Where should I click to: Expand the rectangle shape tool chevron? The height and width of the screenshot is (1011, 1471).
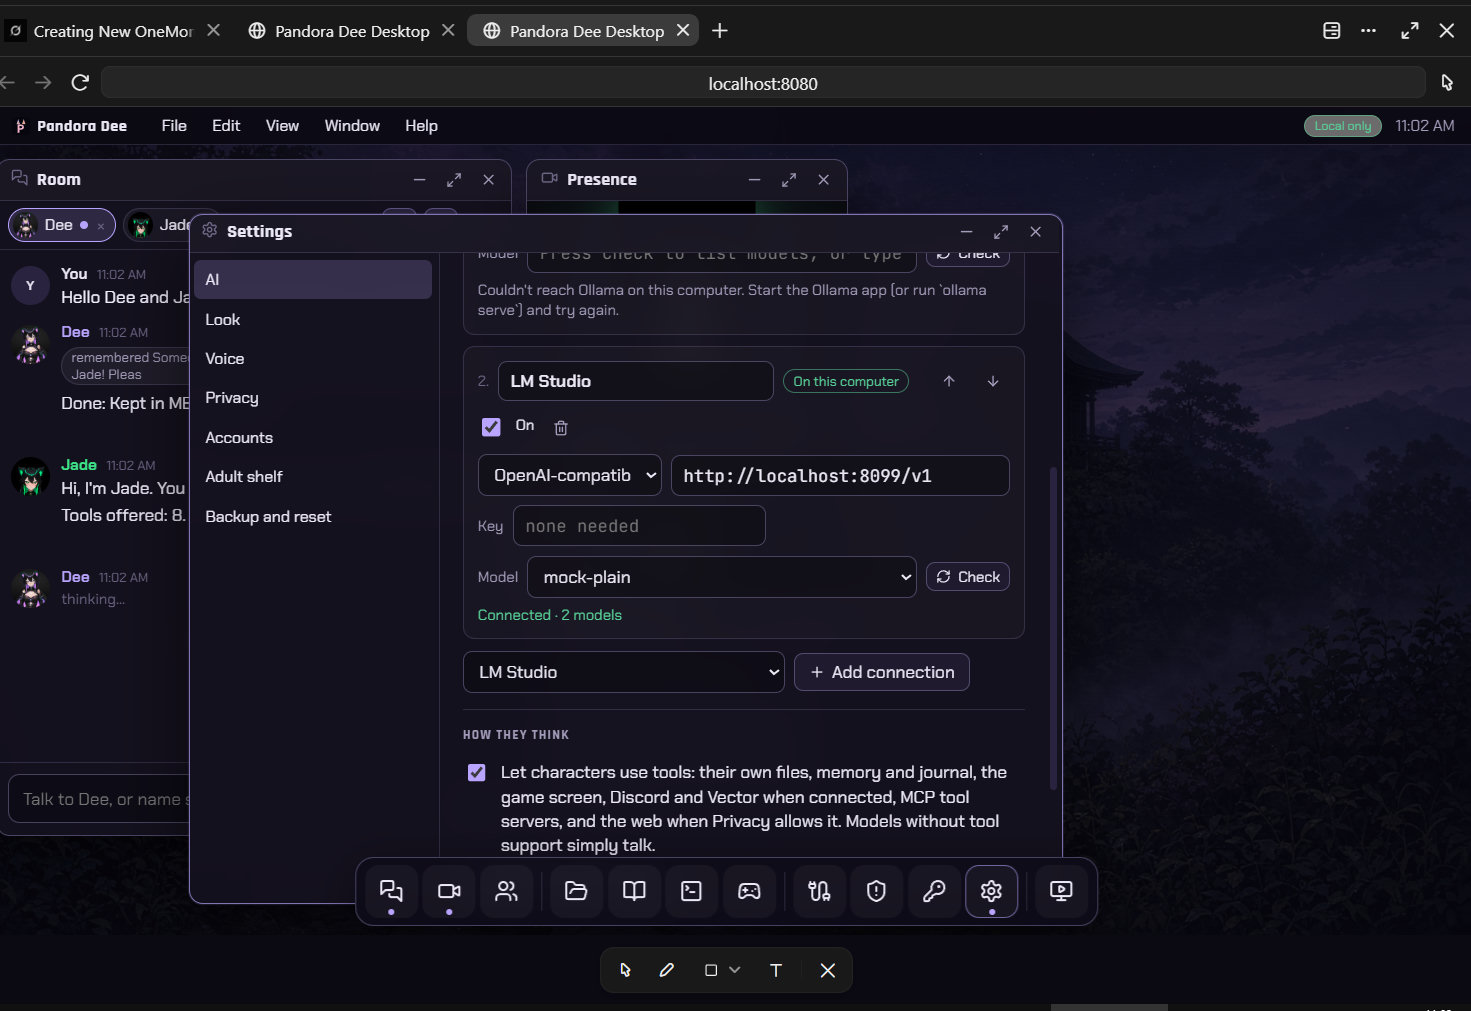[735, 970]
